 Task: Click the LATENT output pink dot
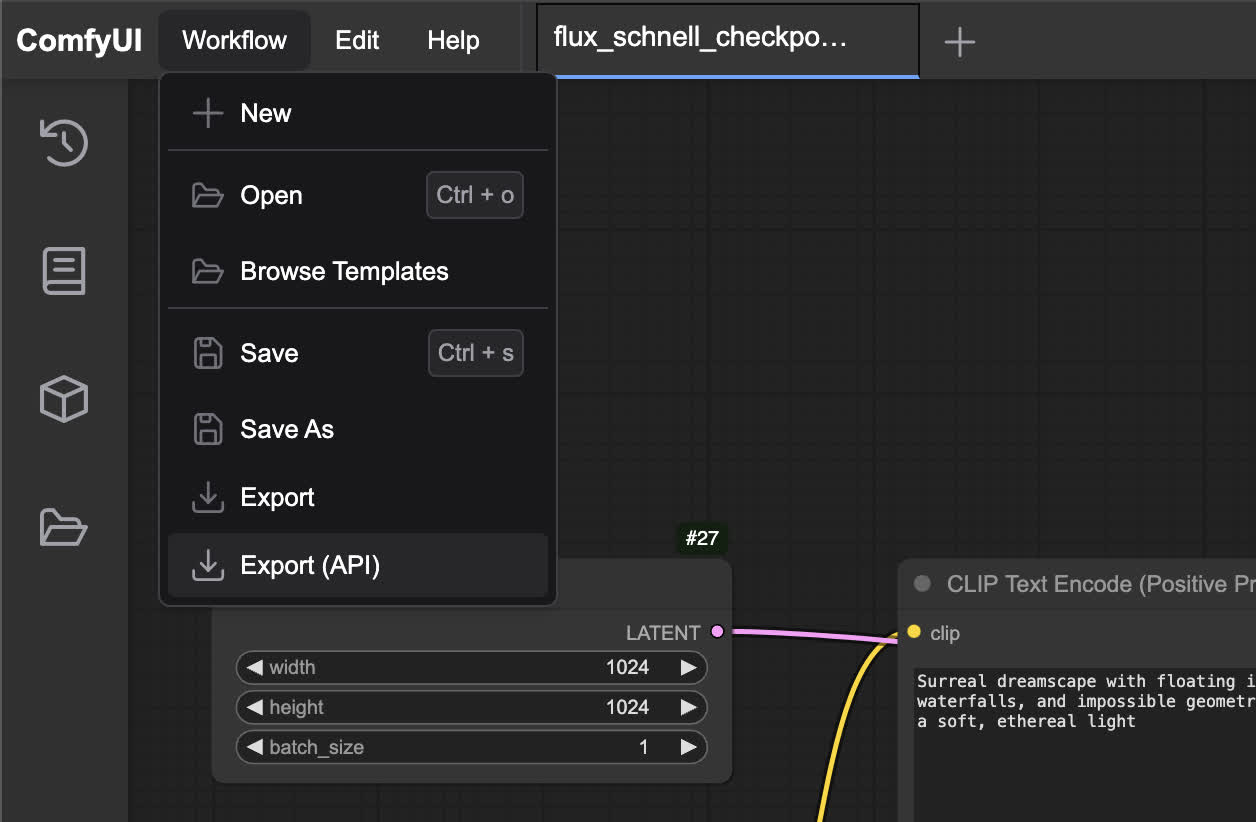click(717, 631)
